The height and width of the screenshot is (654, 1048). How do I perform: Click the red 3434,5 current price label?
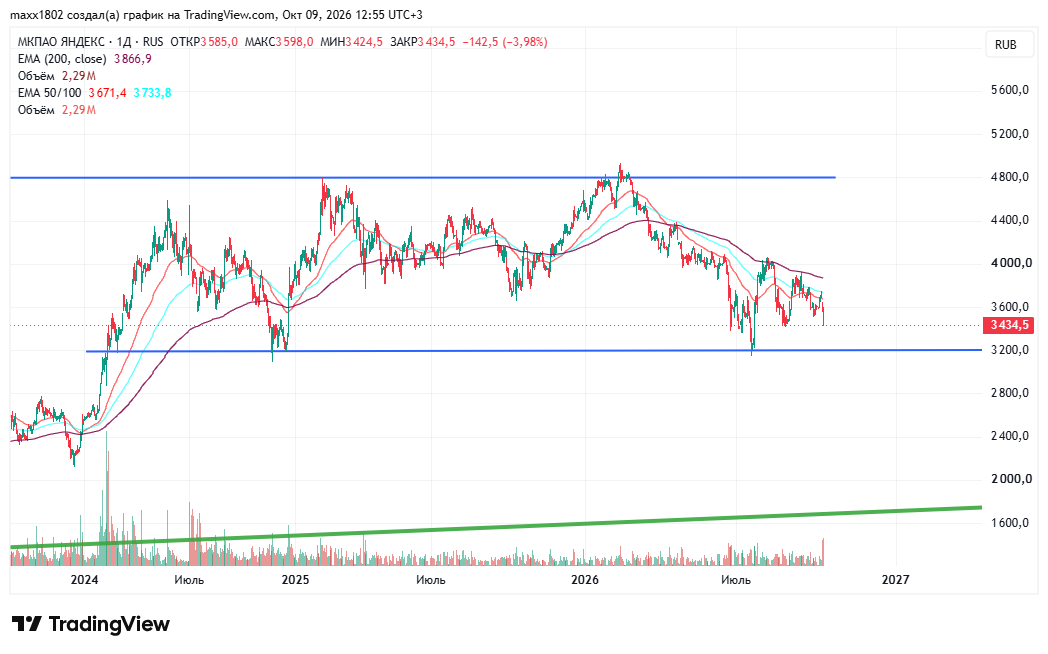1009,325
